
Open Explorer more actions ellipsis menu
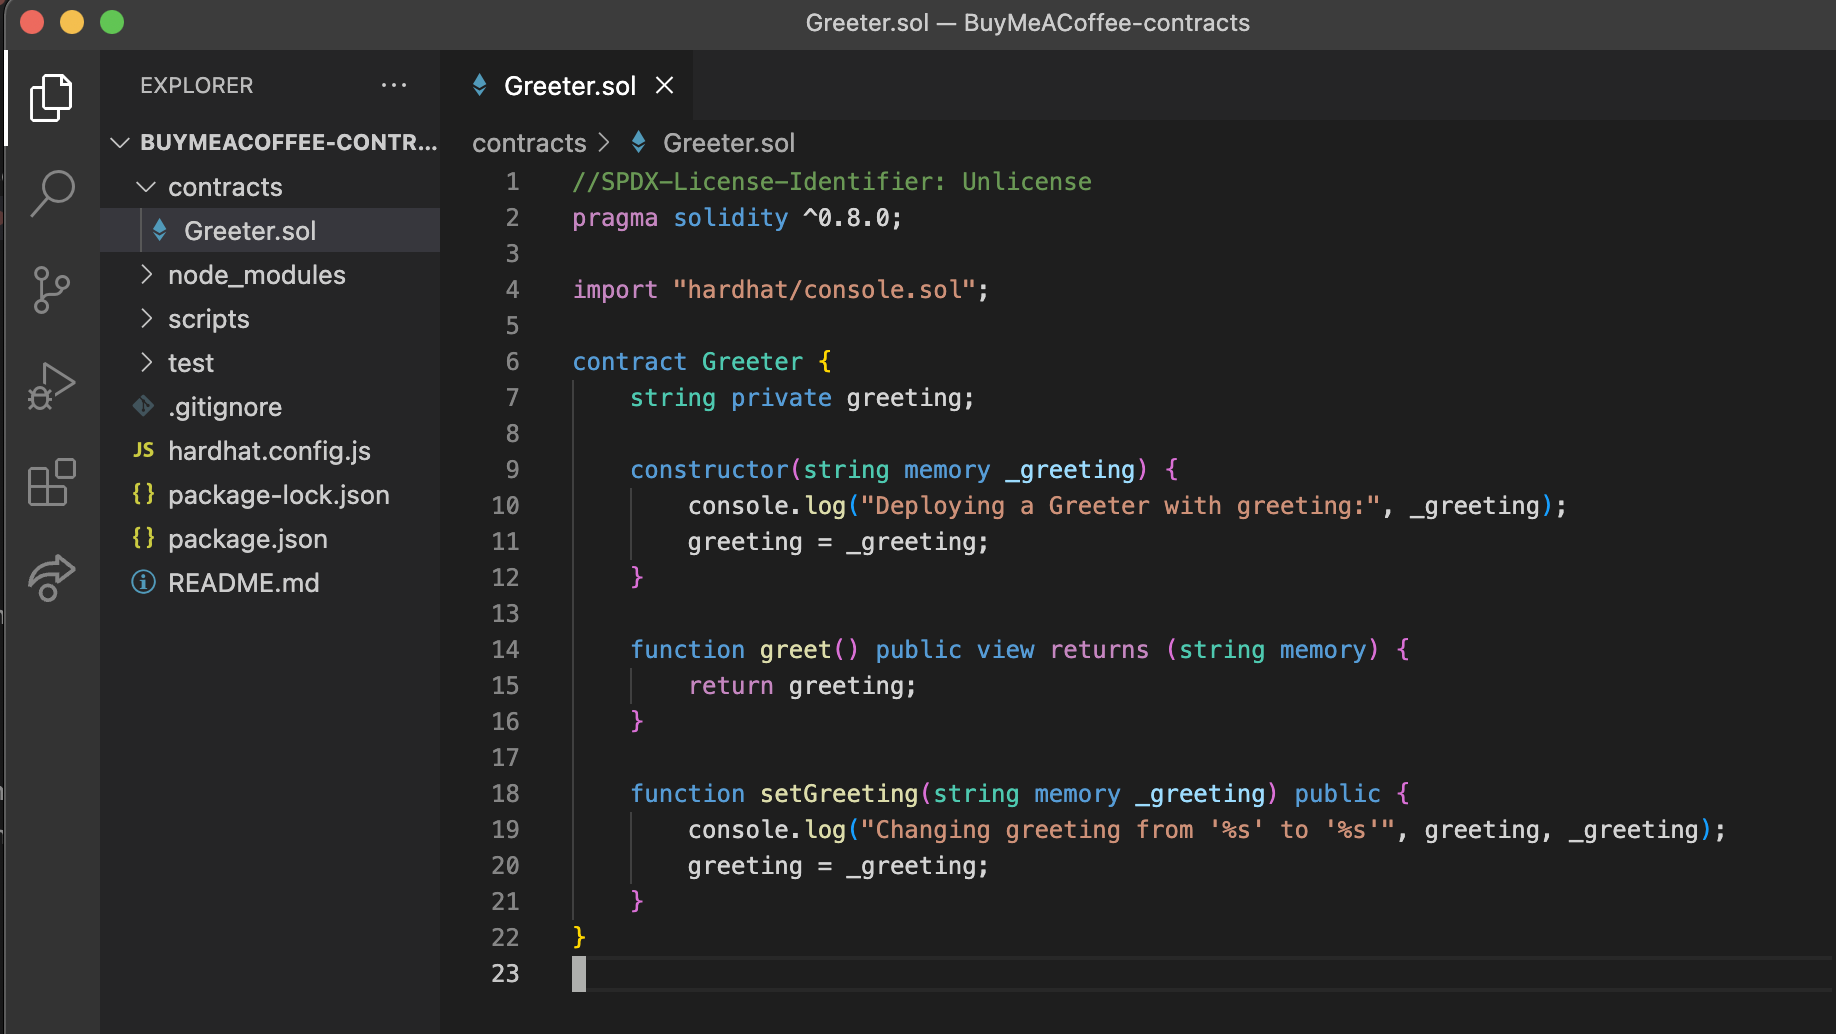(x=394, y=86)
